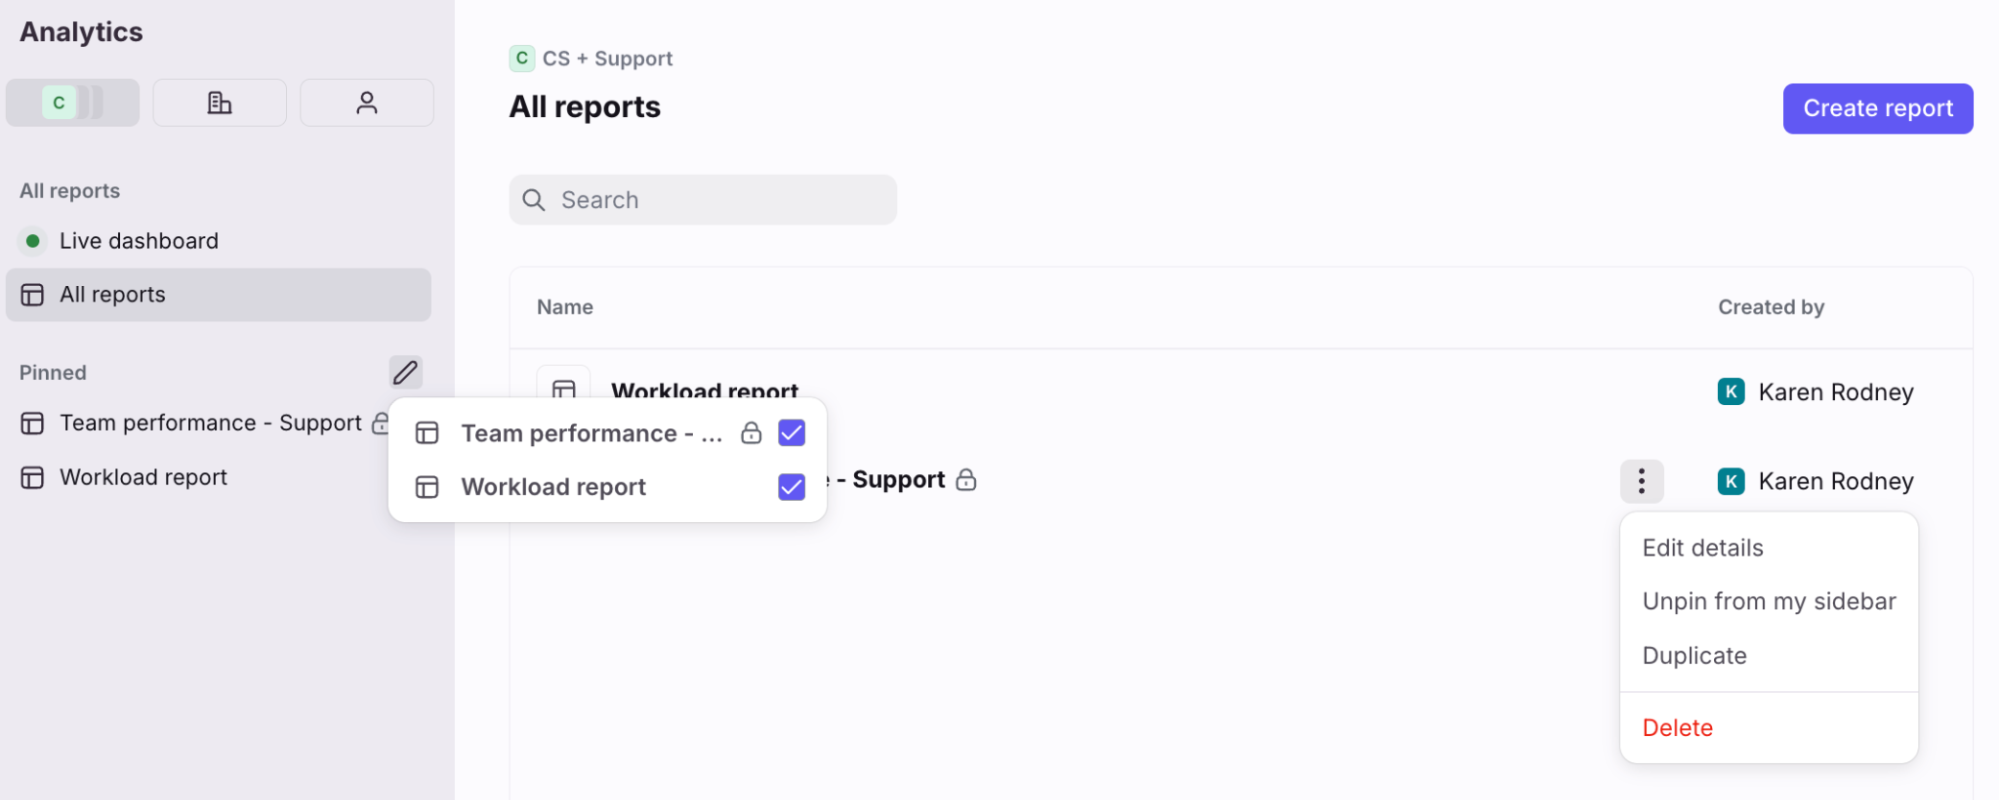Viewport: 1999px width, 801px height.
Task: Click the lock icon next to Support report name
Action: [x=966, y=480]
